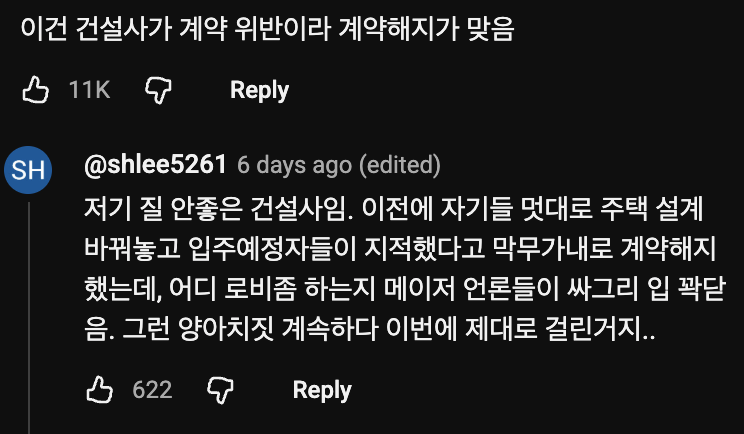Image resolution: width=744 pixels, height=434 pixels.
Task: Open the SH profile avatar
Action: [28, 170]
